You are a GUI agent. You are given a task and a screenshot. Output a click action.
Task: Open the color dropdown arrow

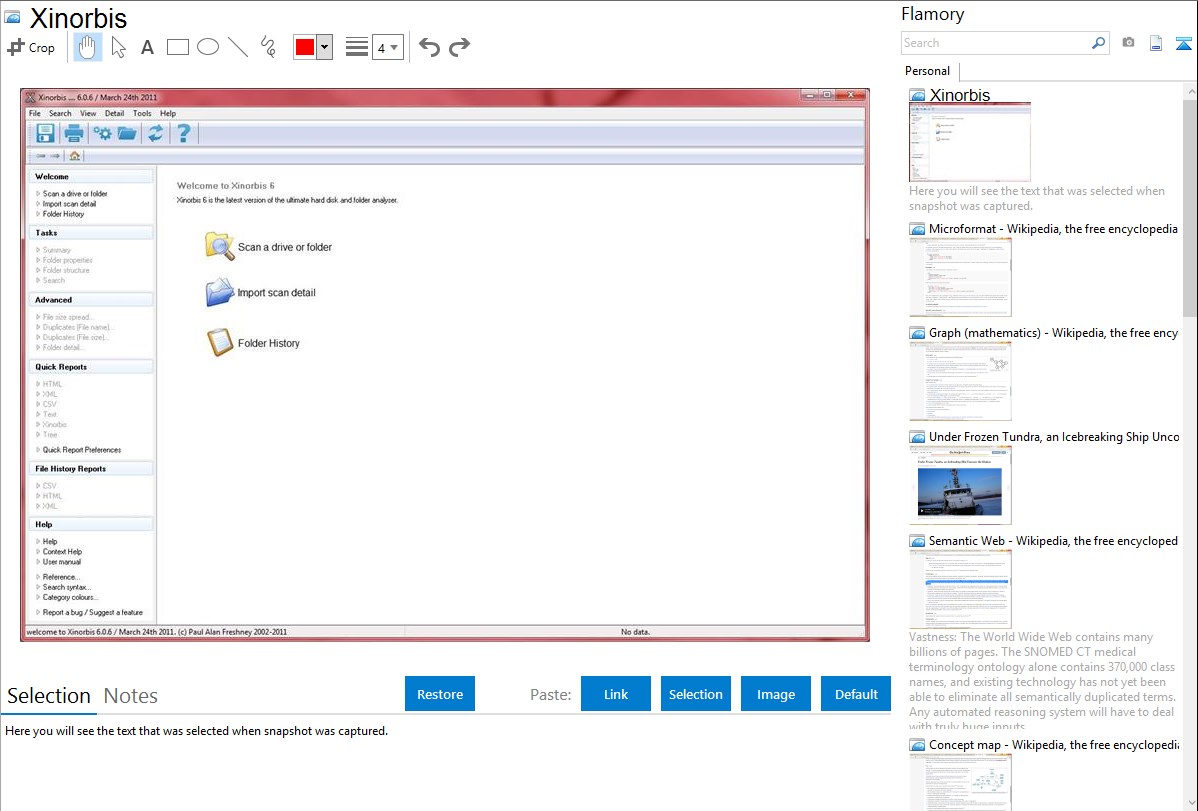pos(324,47)
